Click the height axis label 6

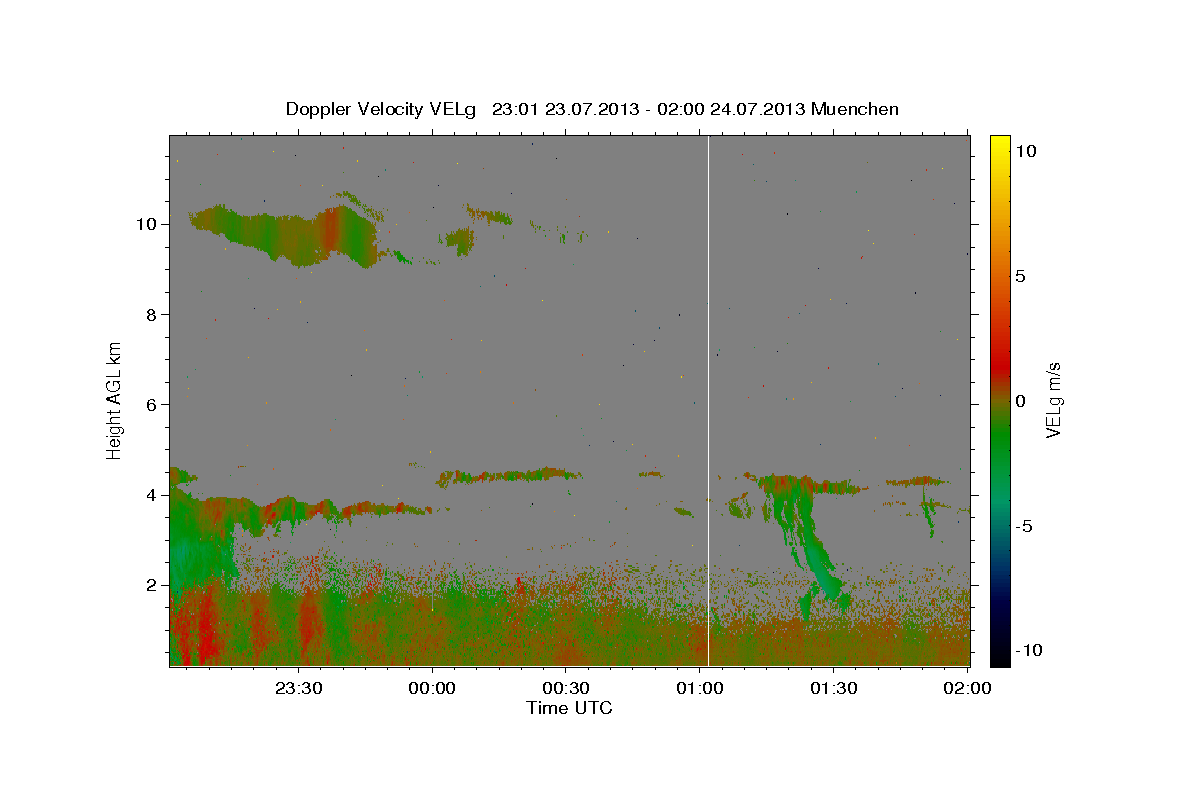[x=153, y=404]
